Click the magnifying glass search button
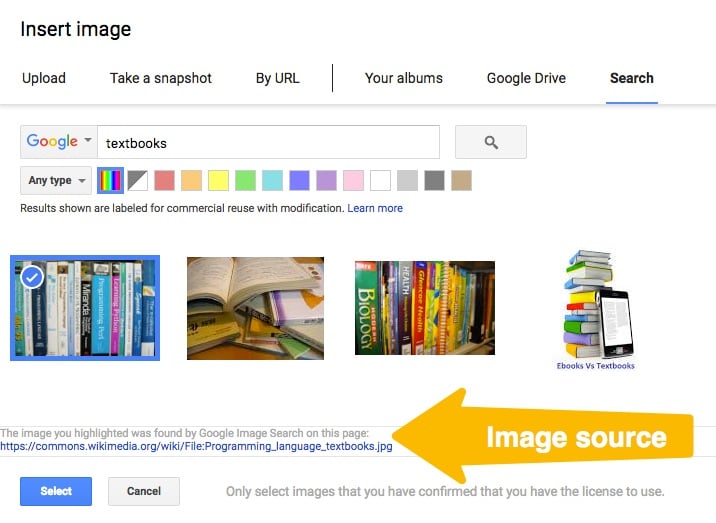 point(490,142)
